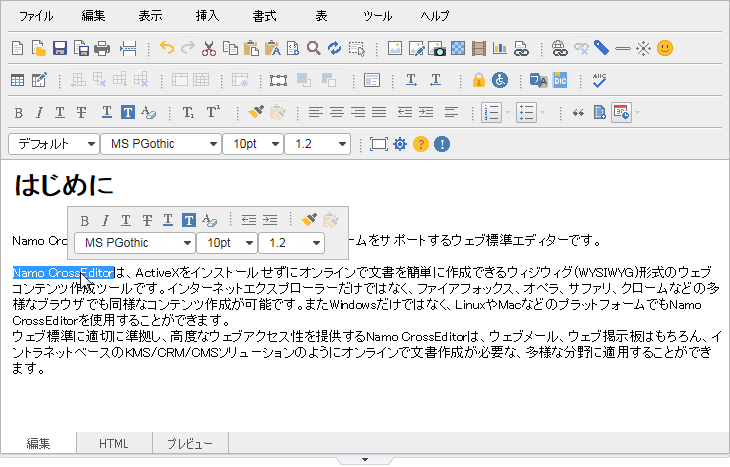Open editor settings gear icon
This screenshot has height=467, width=730.
click(x=400, y=144)
